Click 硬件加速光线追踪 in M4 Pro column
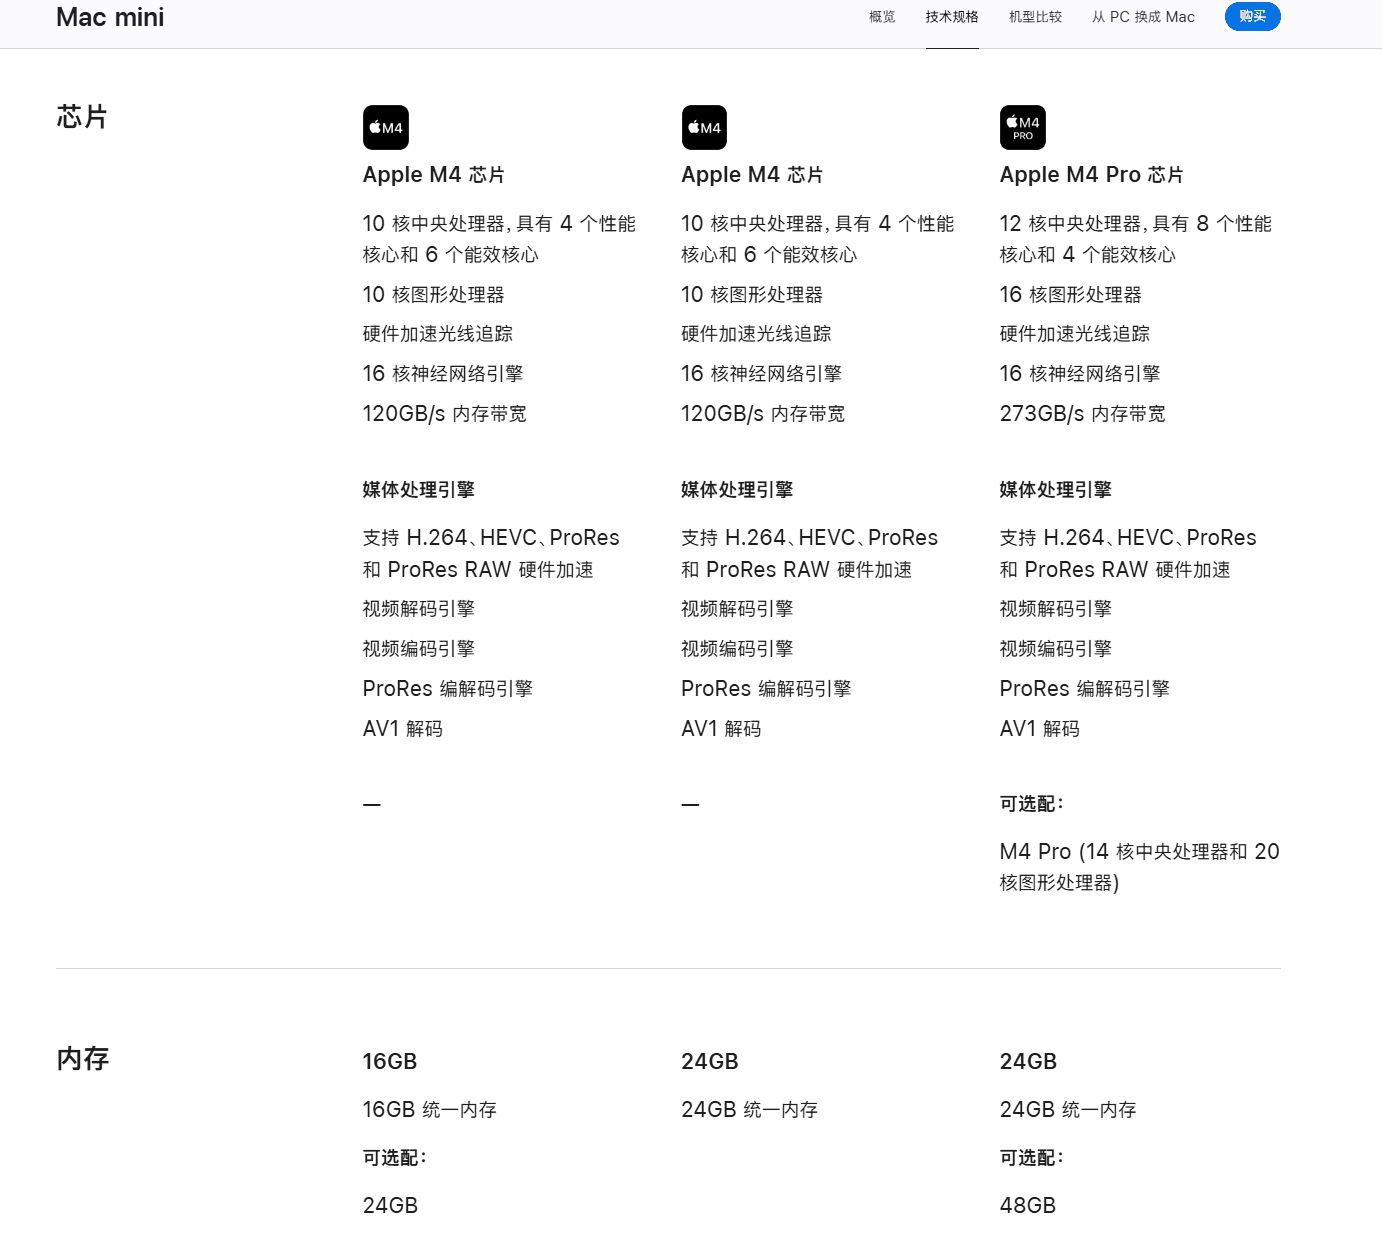The image size is (1382, 1250). pyautogui.click(x=1074, y=334)
